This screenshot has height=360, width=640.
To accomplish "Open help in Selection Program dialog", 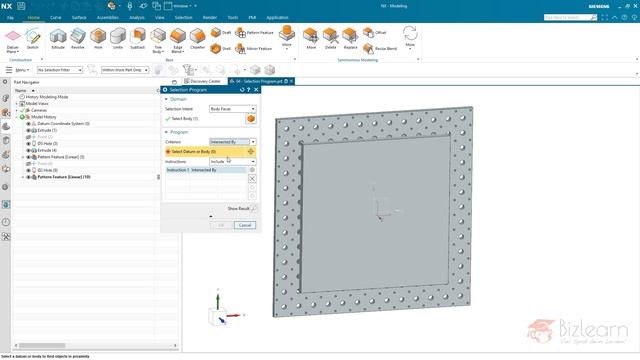I will pyautogui.click(x=248, y=90).
